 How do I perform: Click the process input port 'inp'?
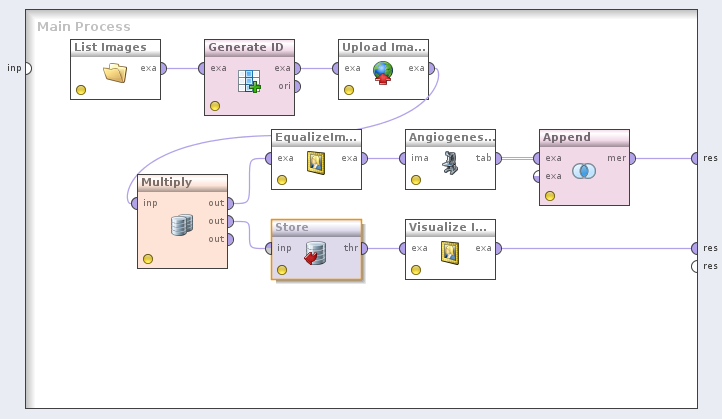pos(28,68)
